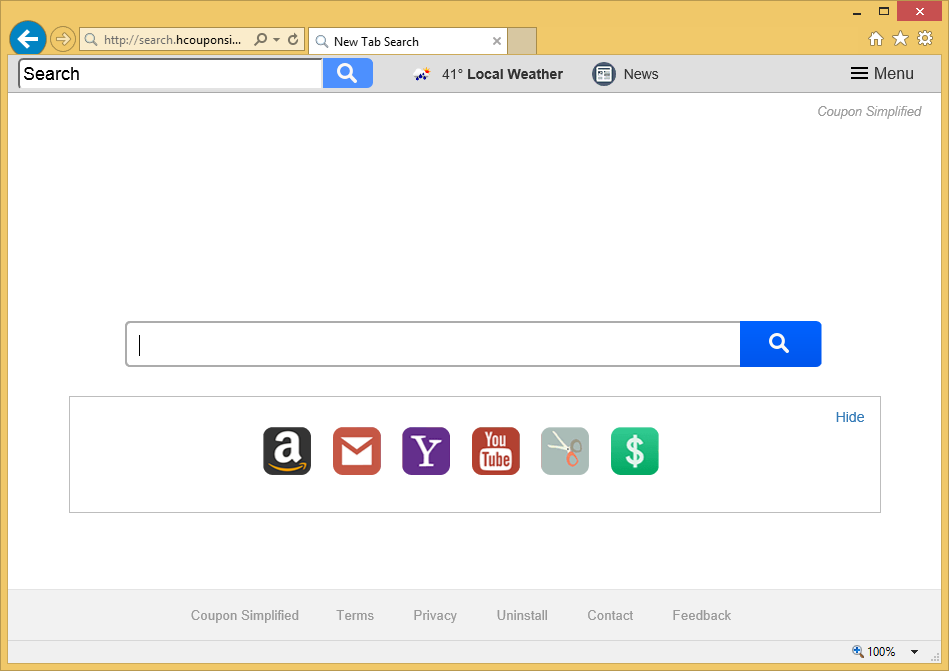Focus the toolbar Search input field
This screenshot has height=671, width=949.
tap(171, 73)
